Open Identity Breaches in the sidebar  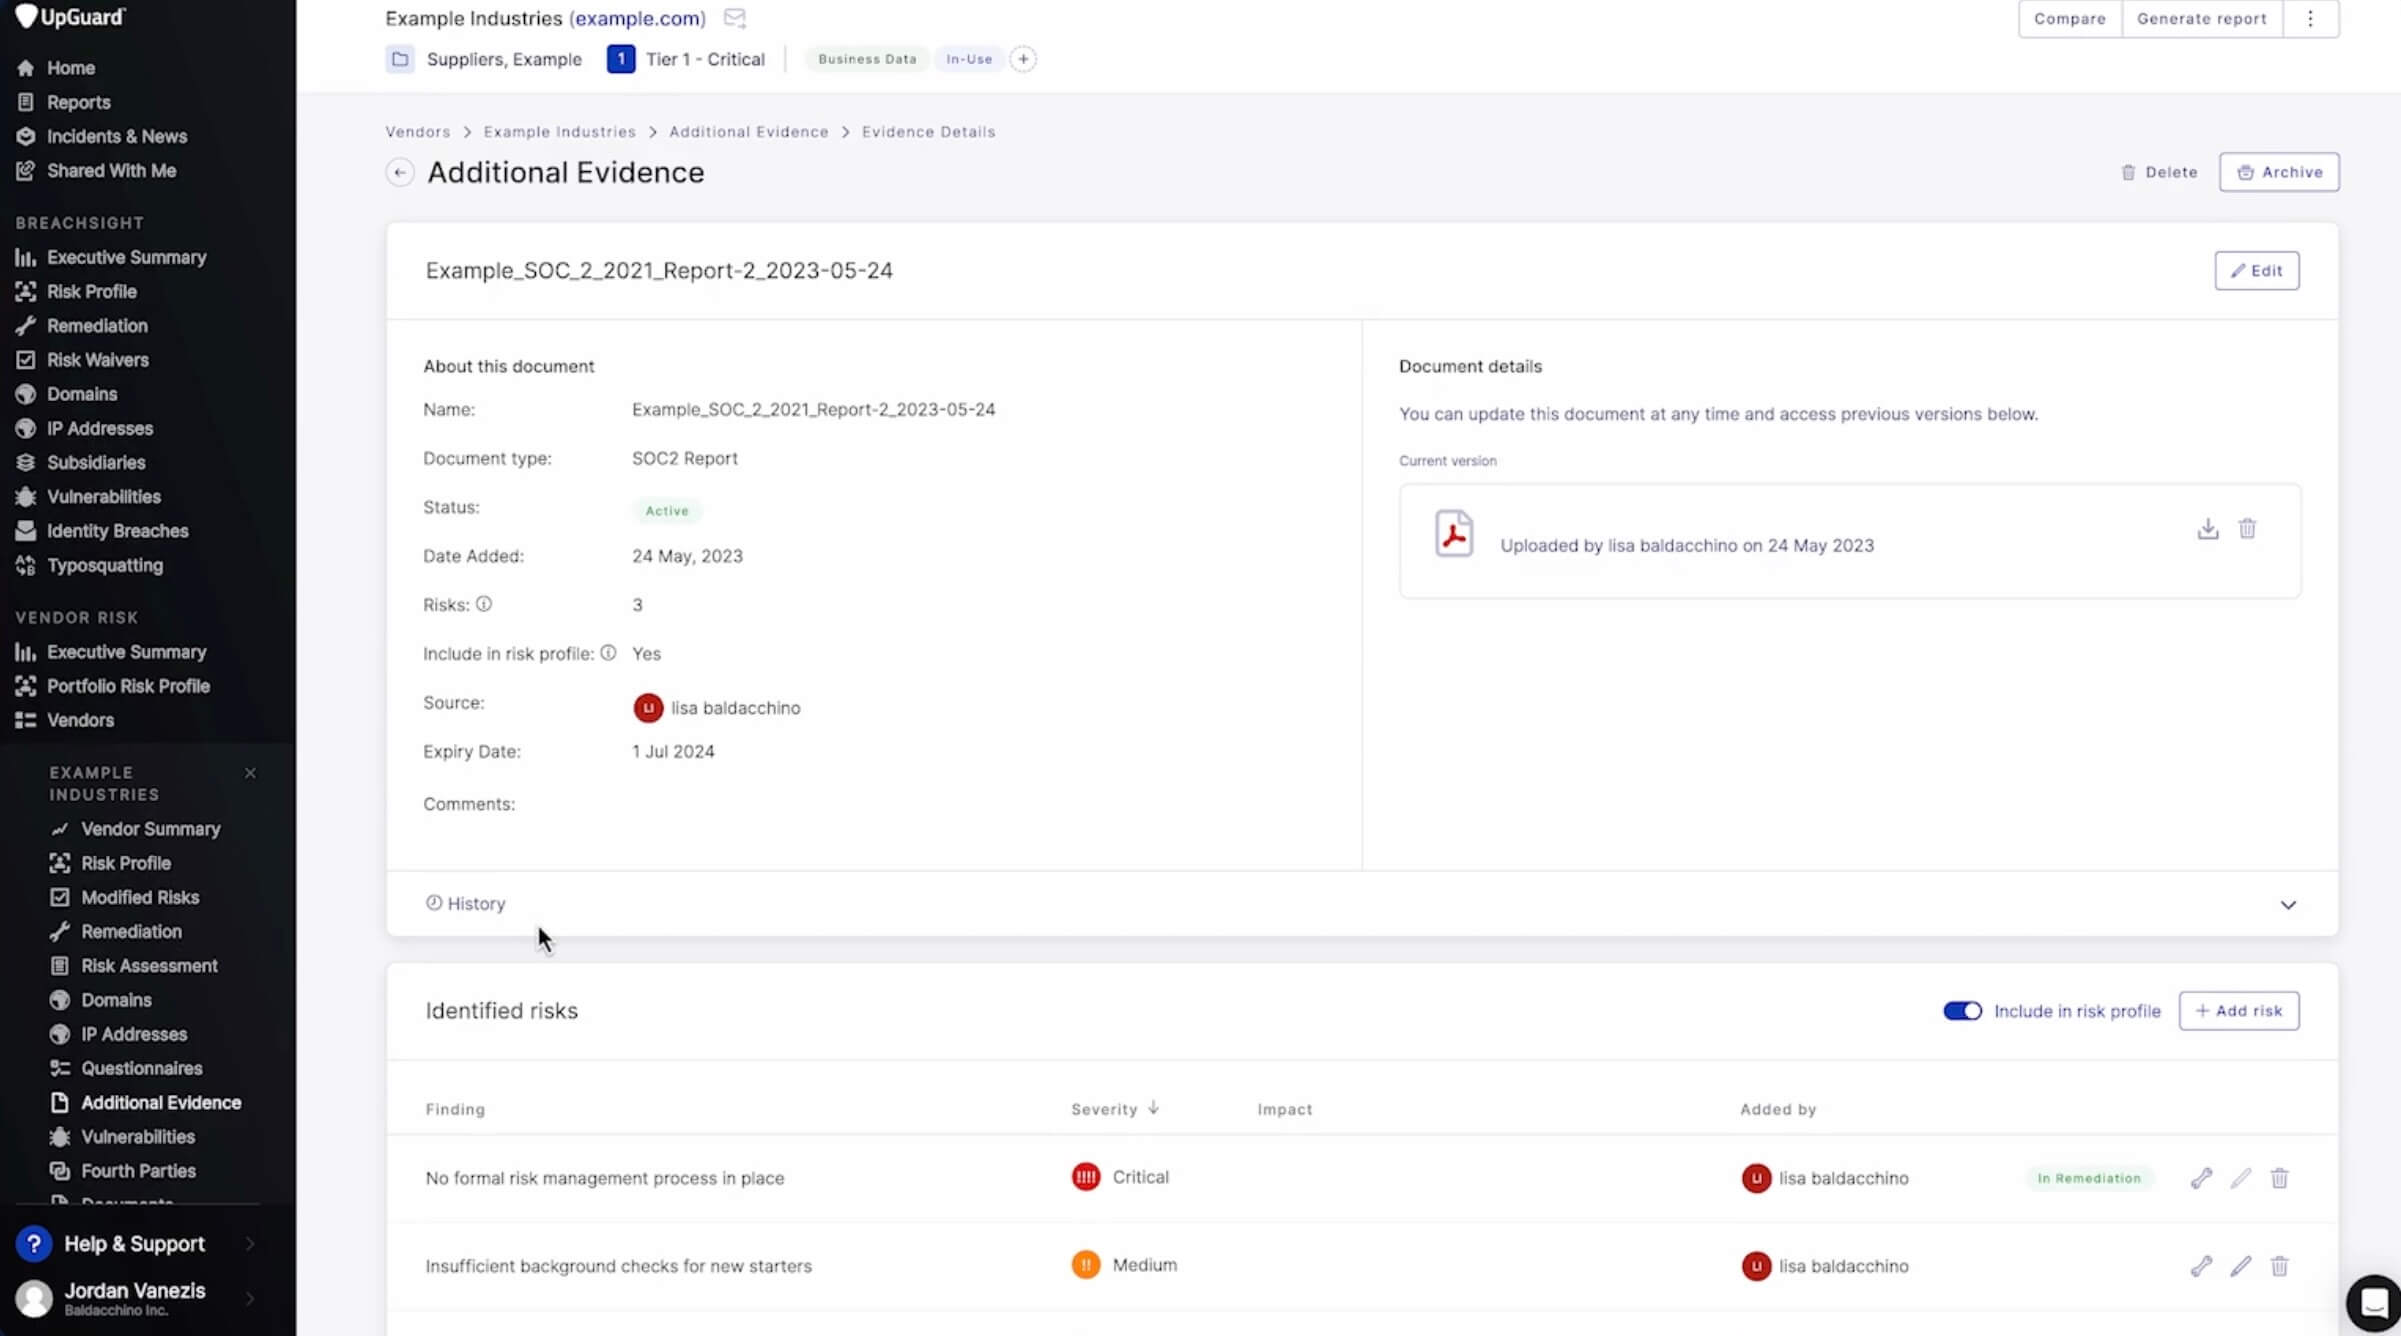(x=117, y=531)
